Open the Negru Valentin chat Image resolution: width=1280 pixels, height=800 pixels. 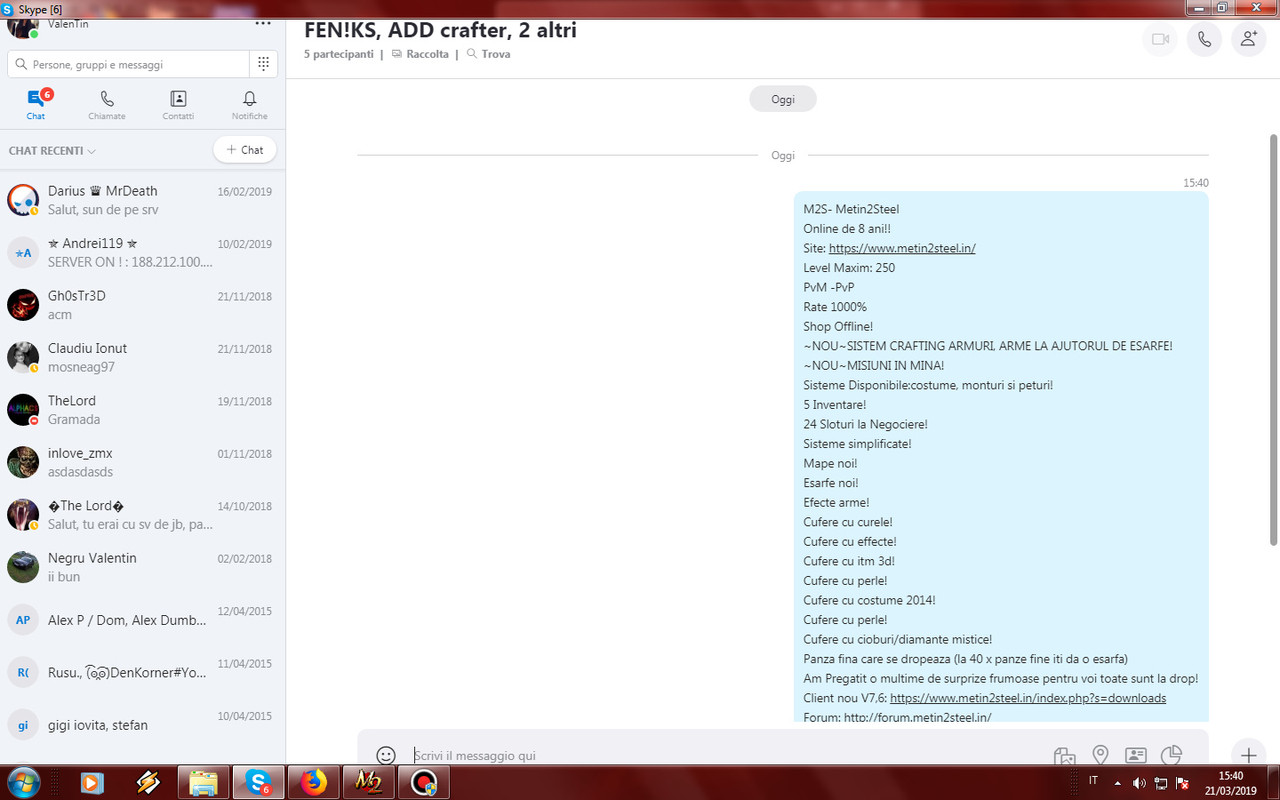[143, 567]
